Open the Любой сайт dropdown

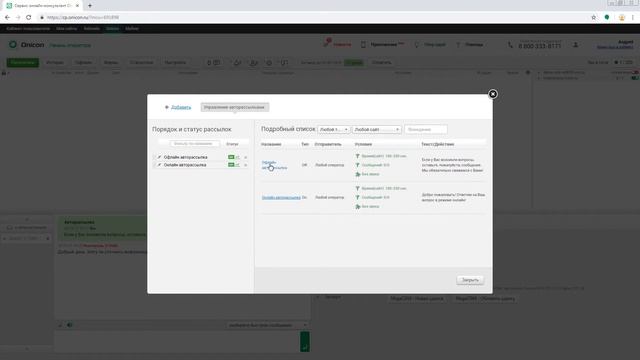click(377, 129)
